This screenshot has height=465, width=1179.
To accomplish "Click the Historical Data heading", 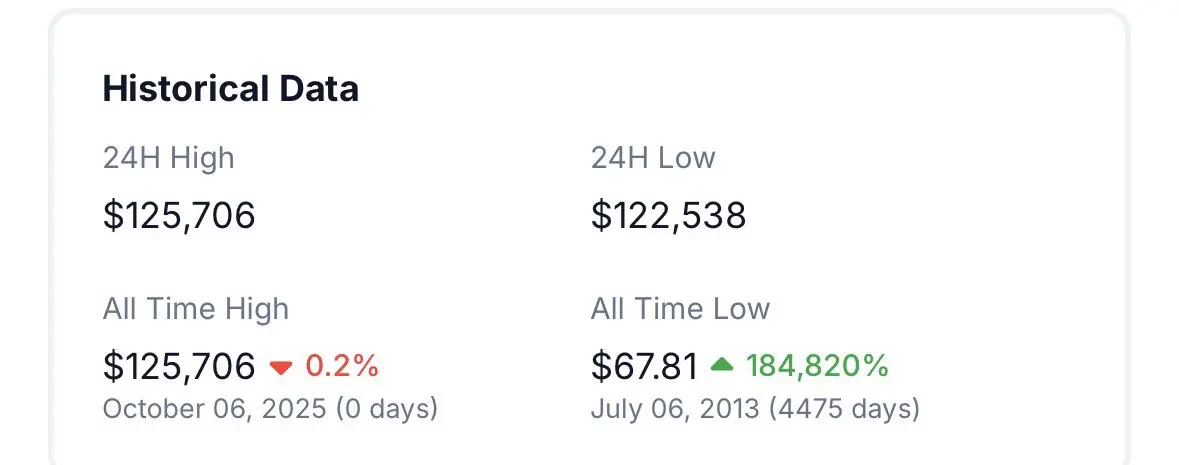I will tap(230, 89).
